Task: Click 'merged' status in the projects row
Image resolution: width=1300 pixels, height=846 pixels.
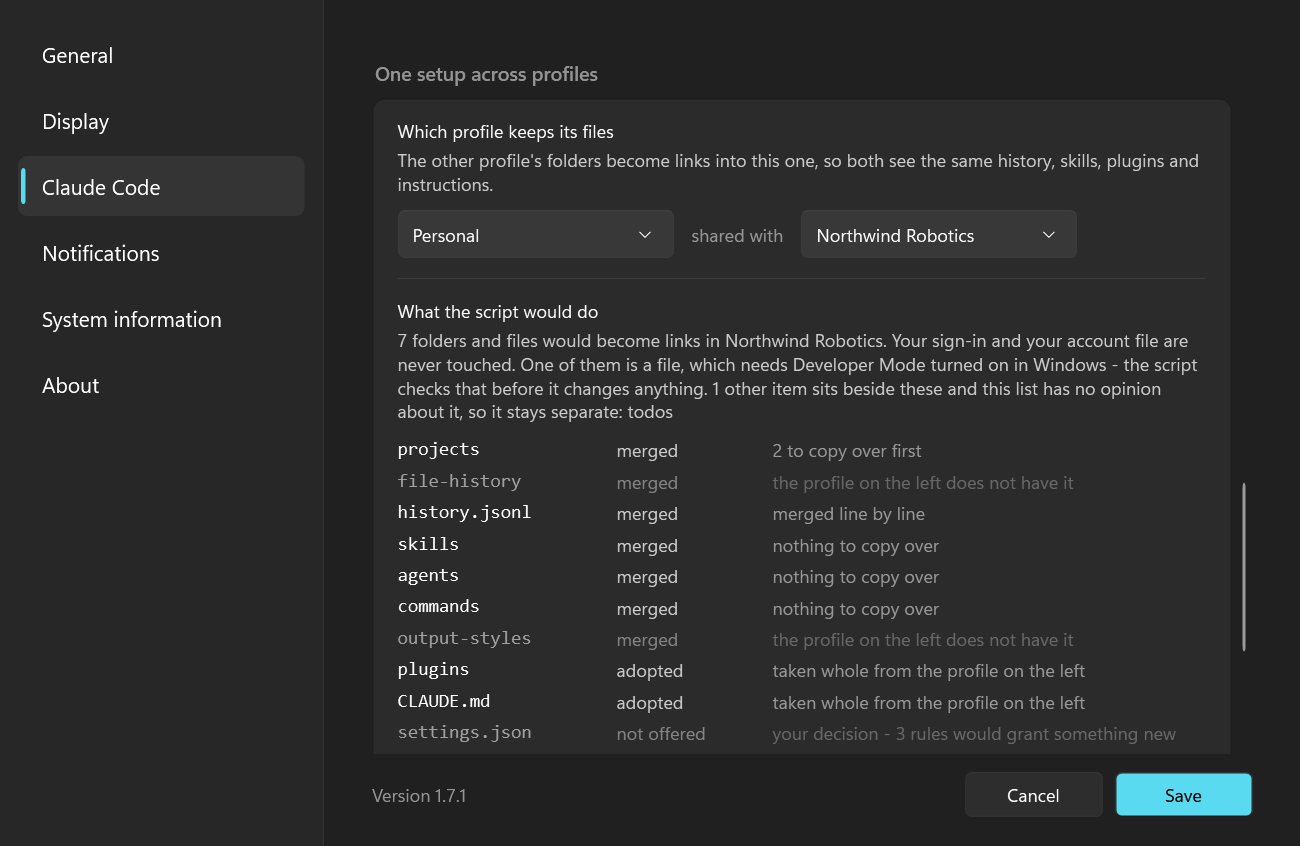Action: [647, 451]
